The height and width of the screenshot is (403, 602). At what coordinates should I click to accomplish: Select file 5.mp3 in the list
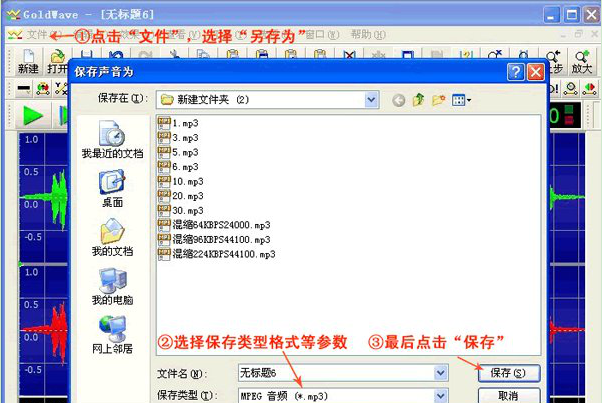coord(178,152)
